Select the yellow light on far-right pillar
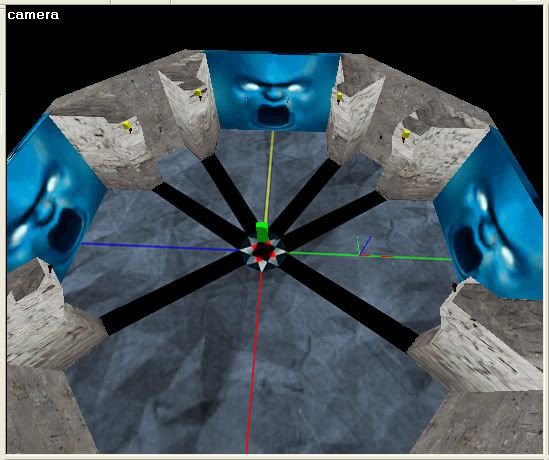The height and width of the screenshot is (460, 549). pyautogui.click(x=406, y=134)
